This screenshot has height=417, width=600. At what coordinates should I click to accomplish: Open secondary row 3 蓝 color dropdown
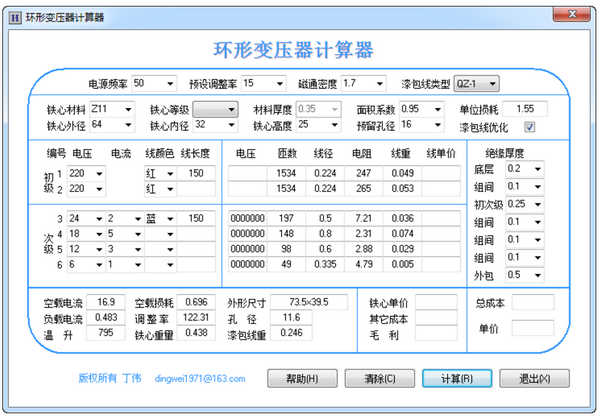click(x=170, y=219)
